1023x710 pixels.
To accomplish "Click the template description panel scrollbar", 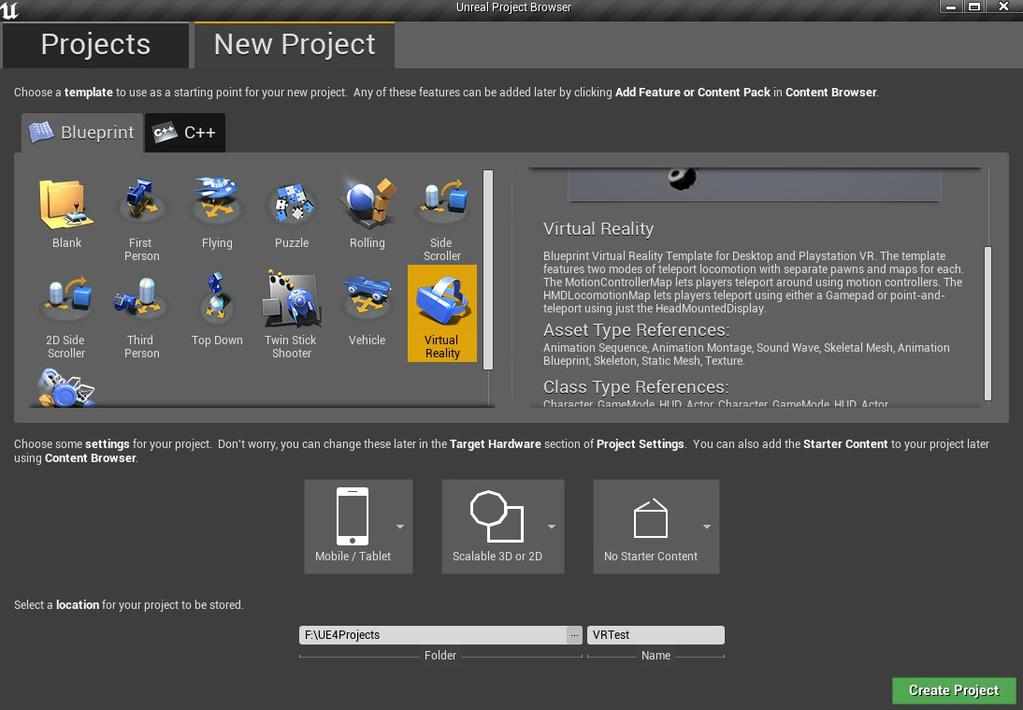I will (x=987, y=323).
